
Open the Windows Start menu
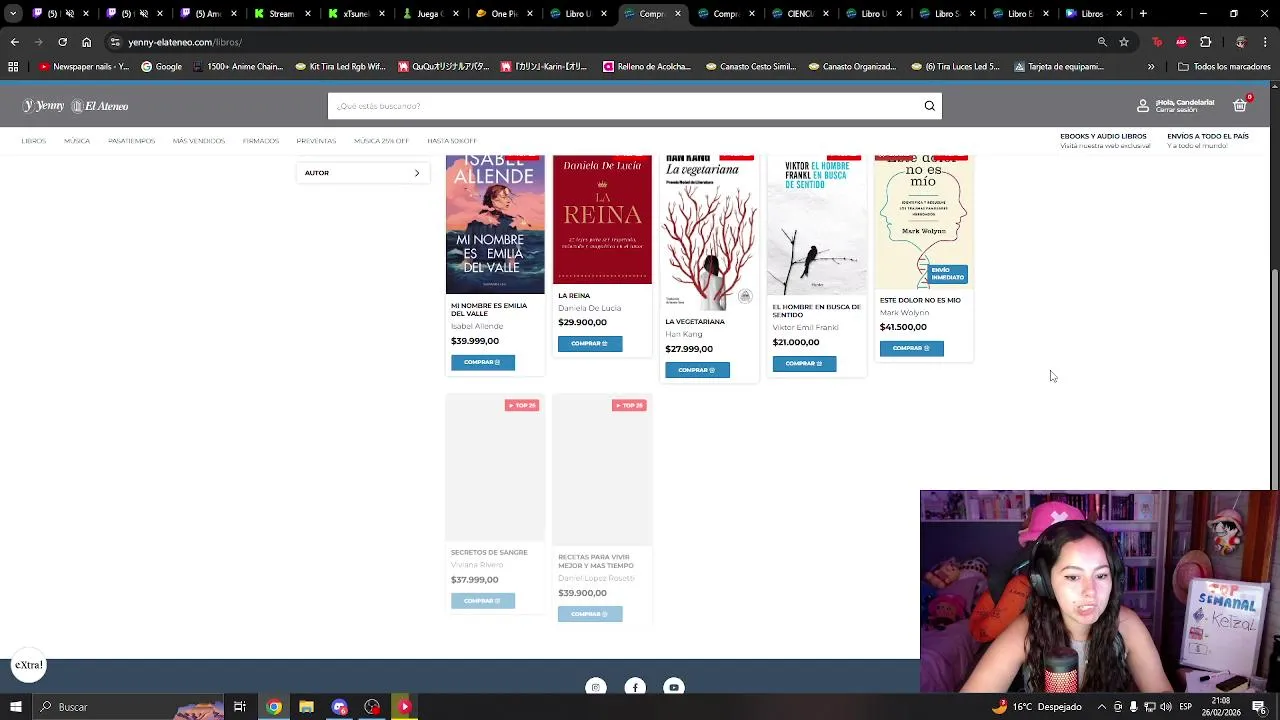pyautogui.click(x=15, y=707)
